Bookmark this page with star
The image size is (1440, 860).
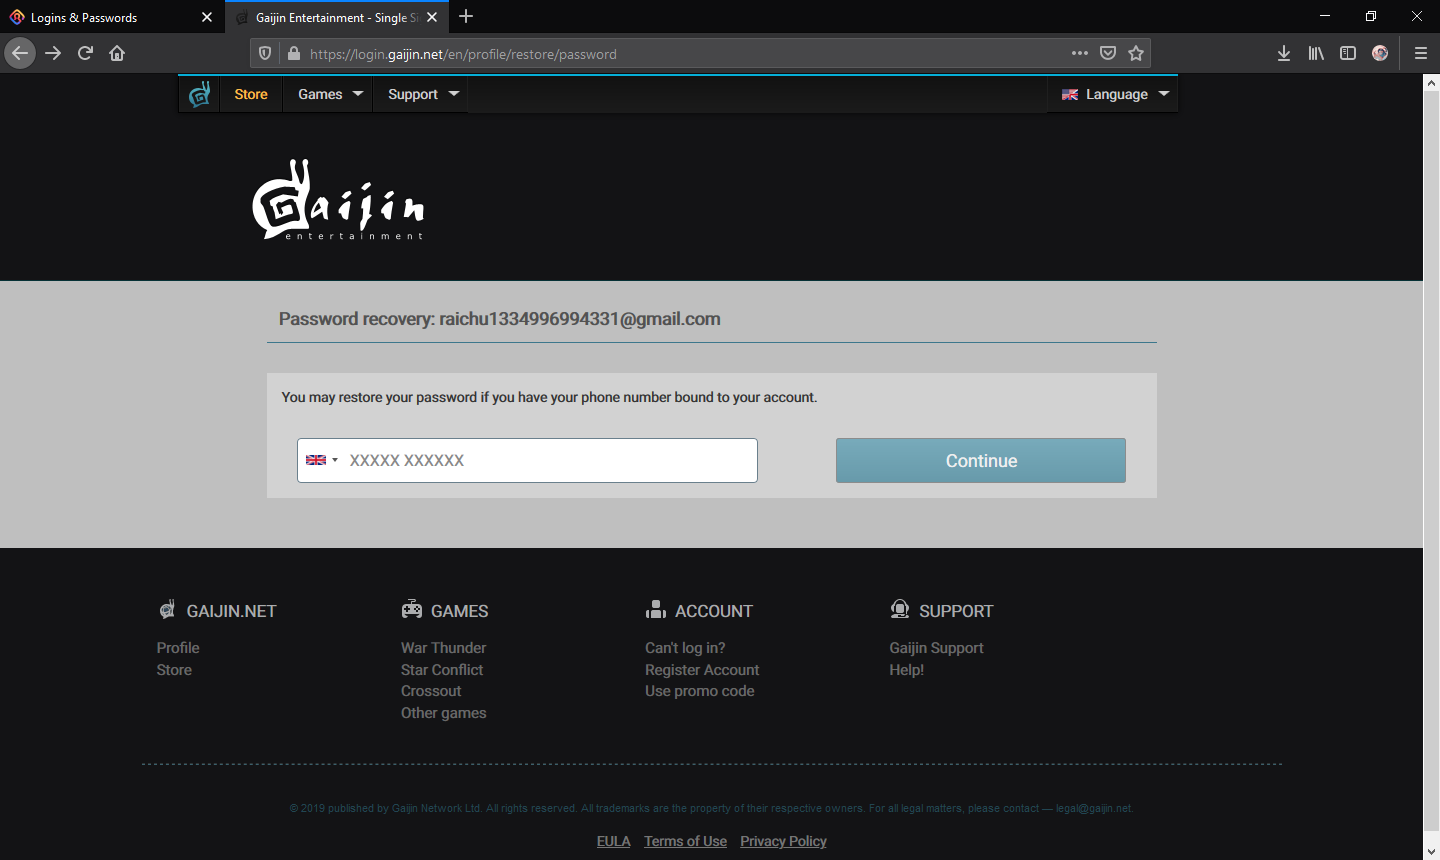1136,53
